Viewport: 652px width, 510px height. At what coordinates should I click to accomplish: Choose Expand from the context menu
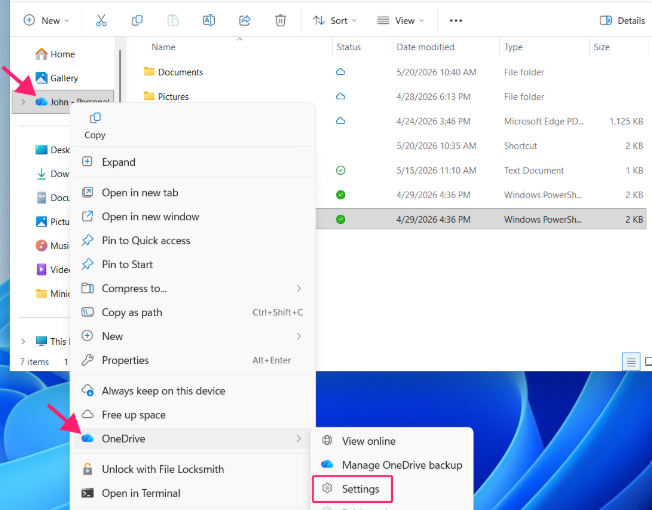coord(193,162)
